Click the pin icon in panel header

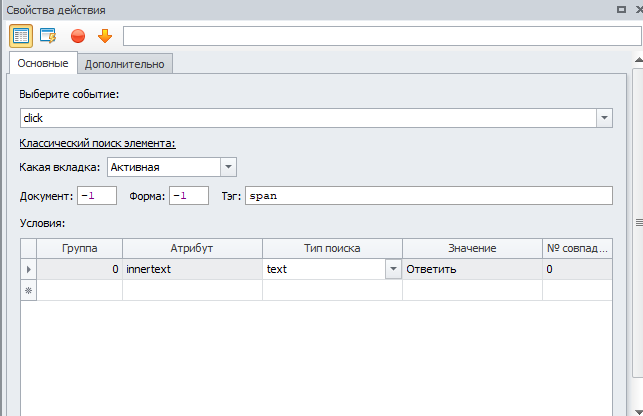point(620,9)
